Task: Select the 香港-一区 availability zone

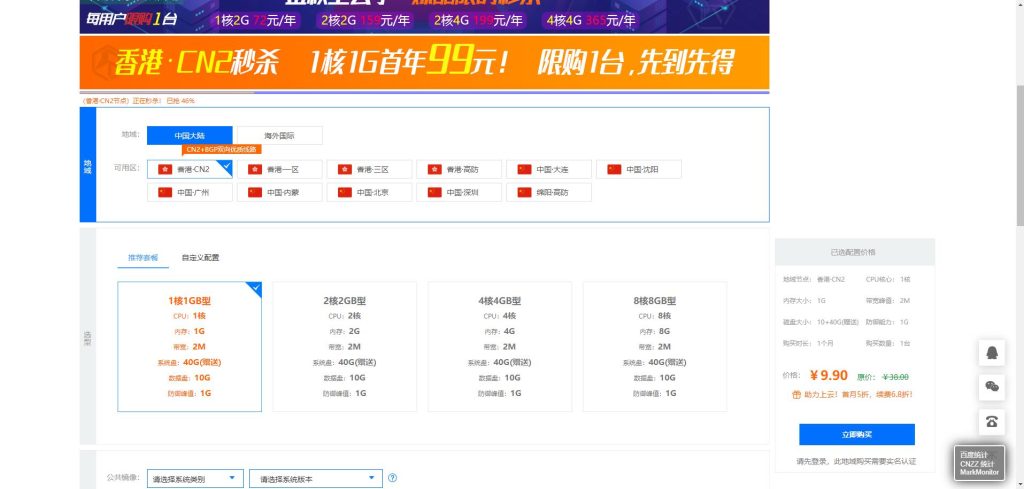Action: coord(280,169)
